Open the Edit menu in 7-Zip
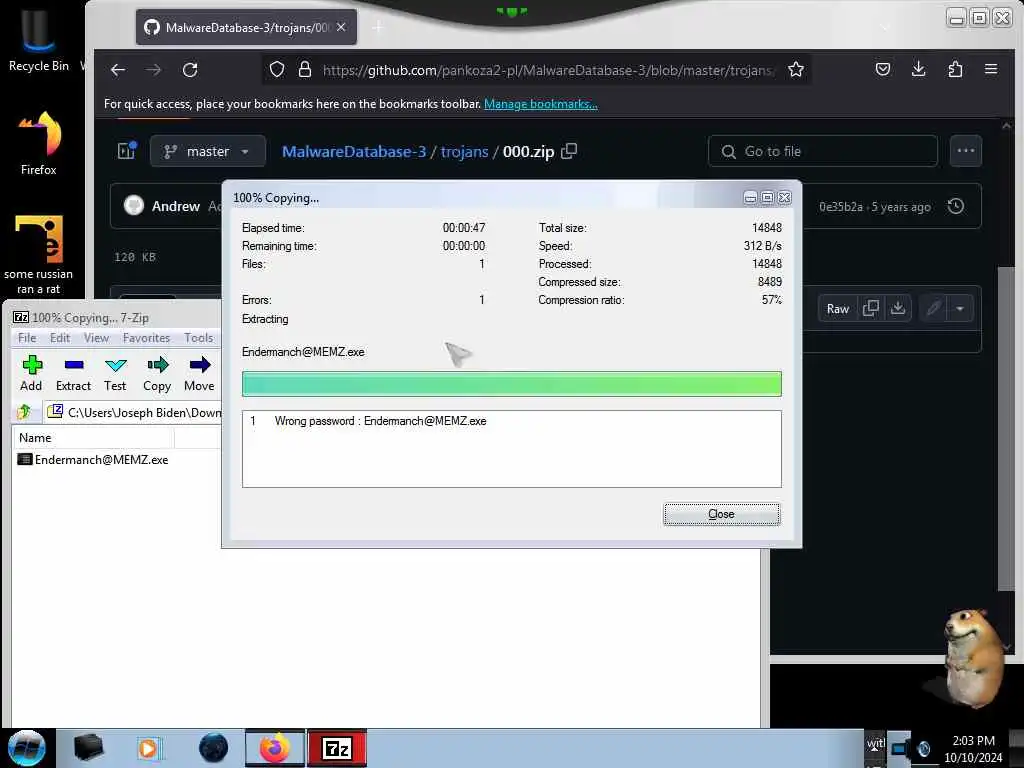The image size is (1024, 768). click(x=59, y=338)
